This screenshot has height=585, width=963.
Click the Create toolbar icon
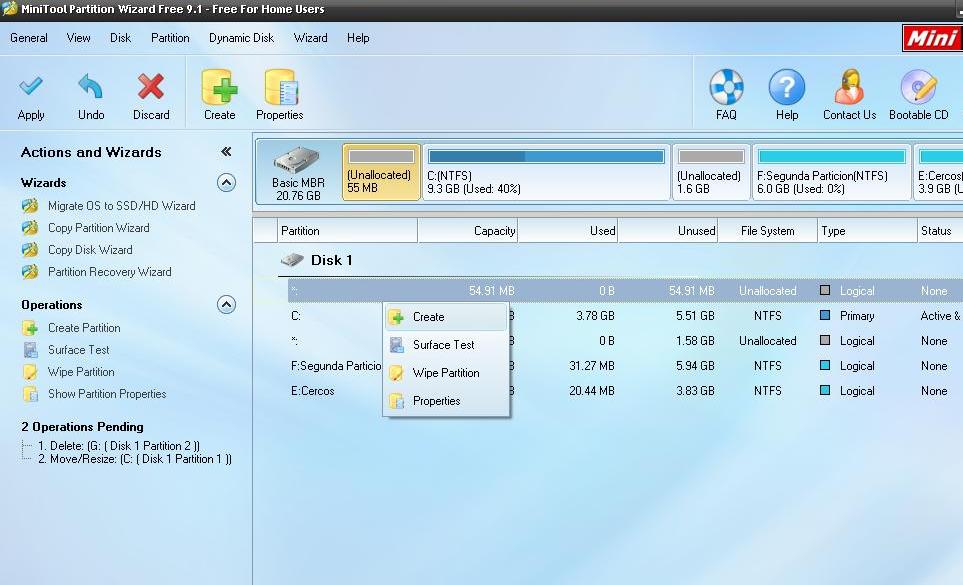pos(219,87)
